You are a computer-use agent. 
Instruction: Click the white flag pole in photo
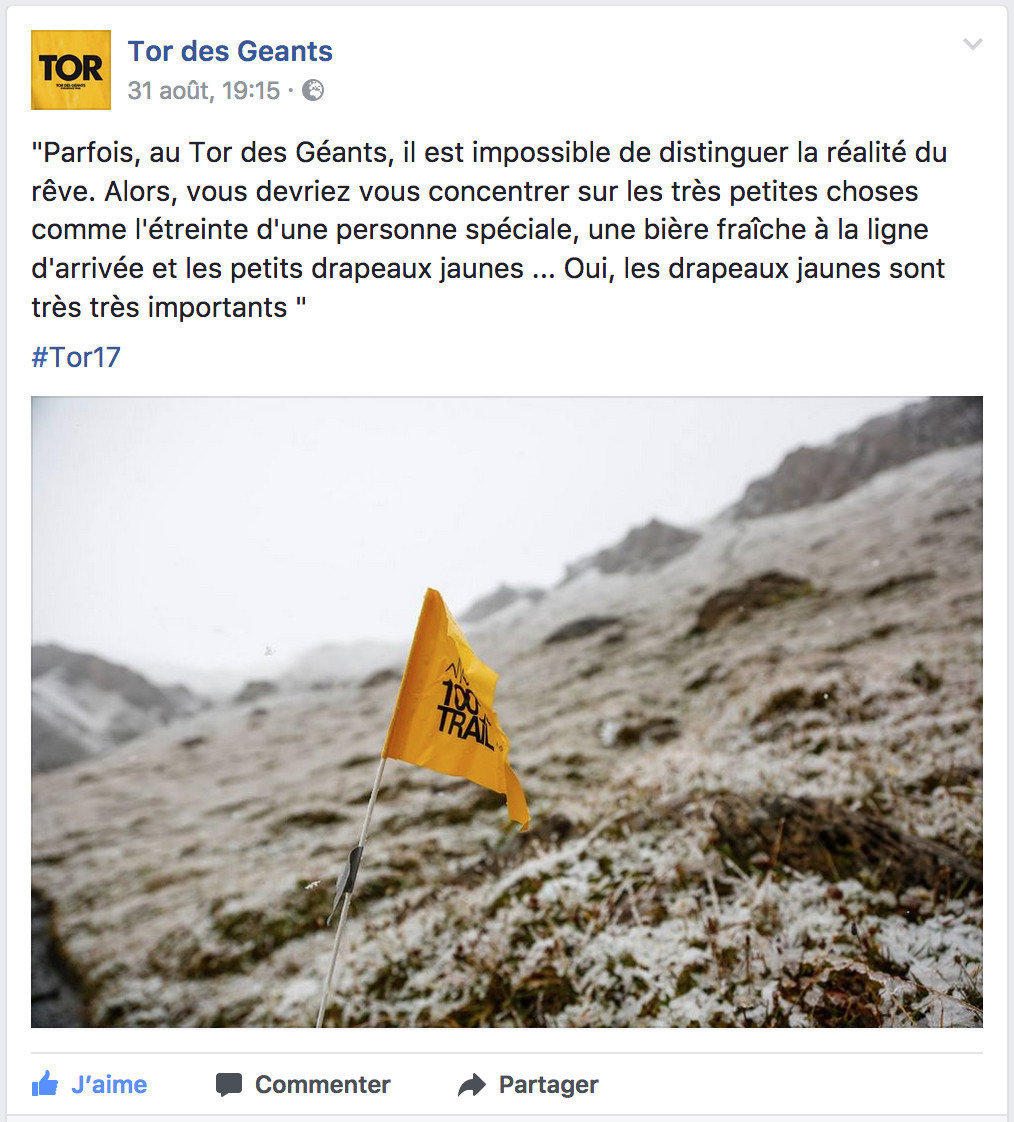[351, 892]
